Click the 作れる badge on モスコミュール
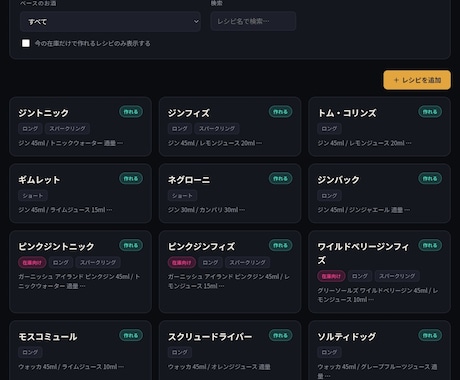Screen dimensions: 460x380 point(131,335)
